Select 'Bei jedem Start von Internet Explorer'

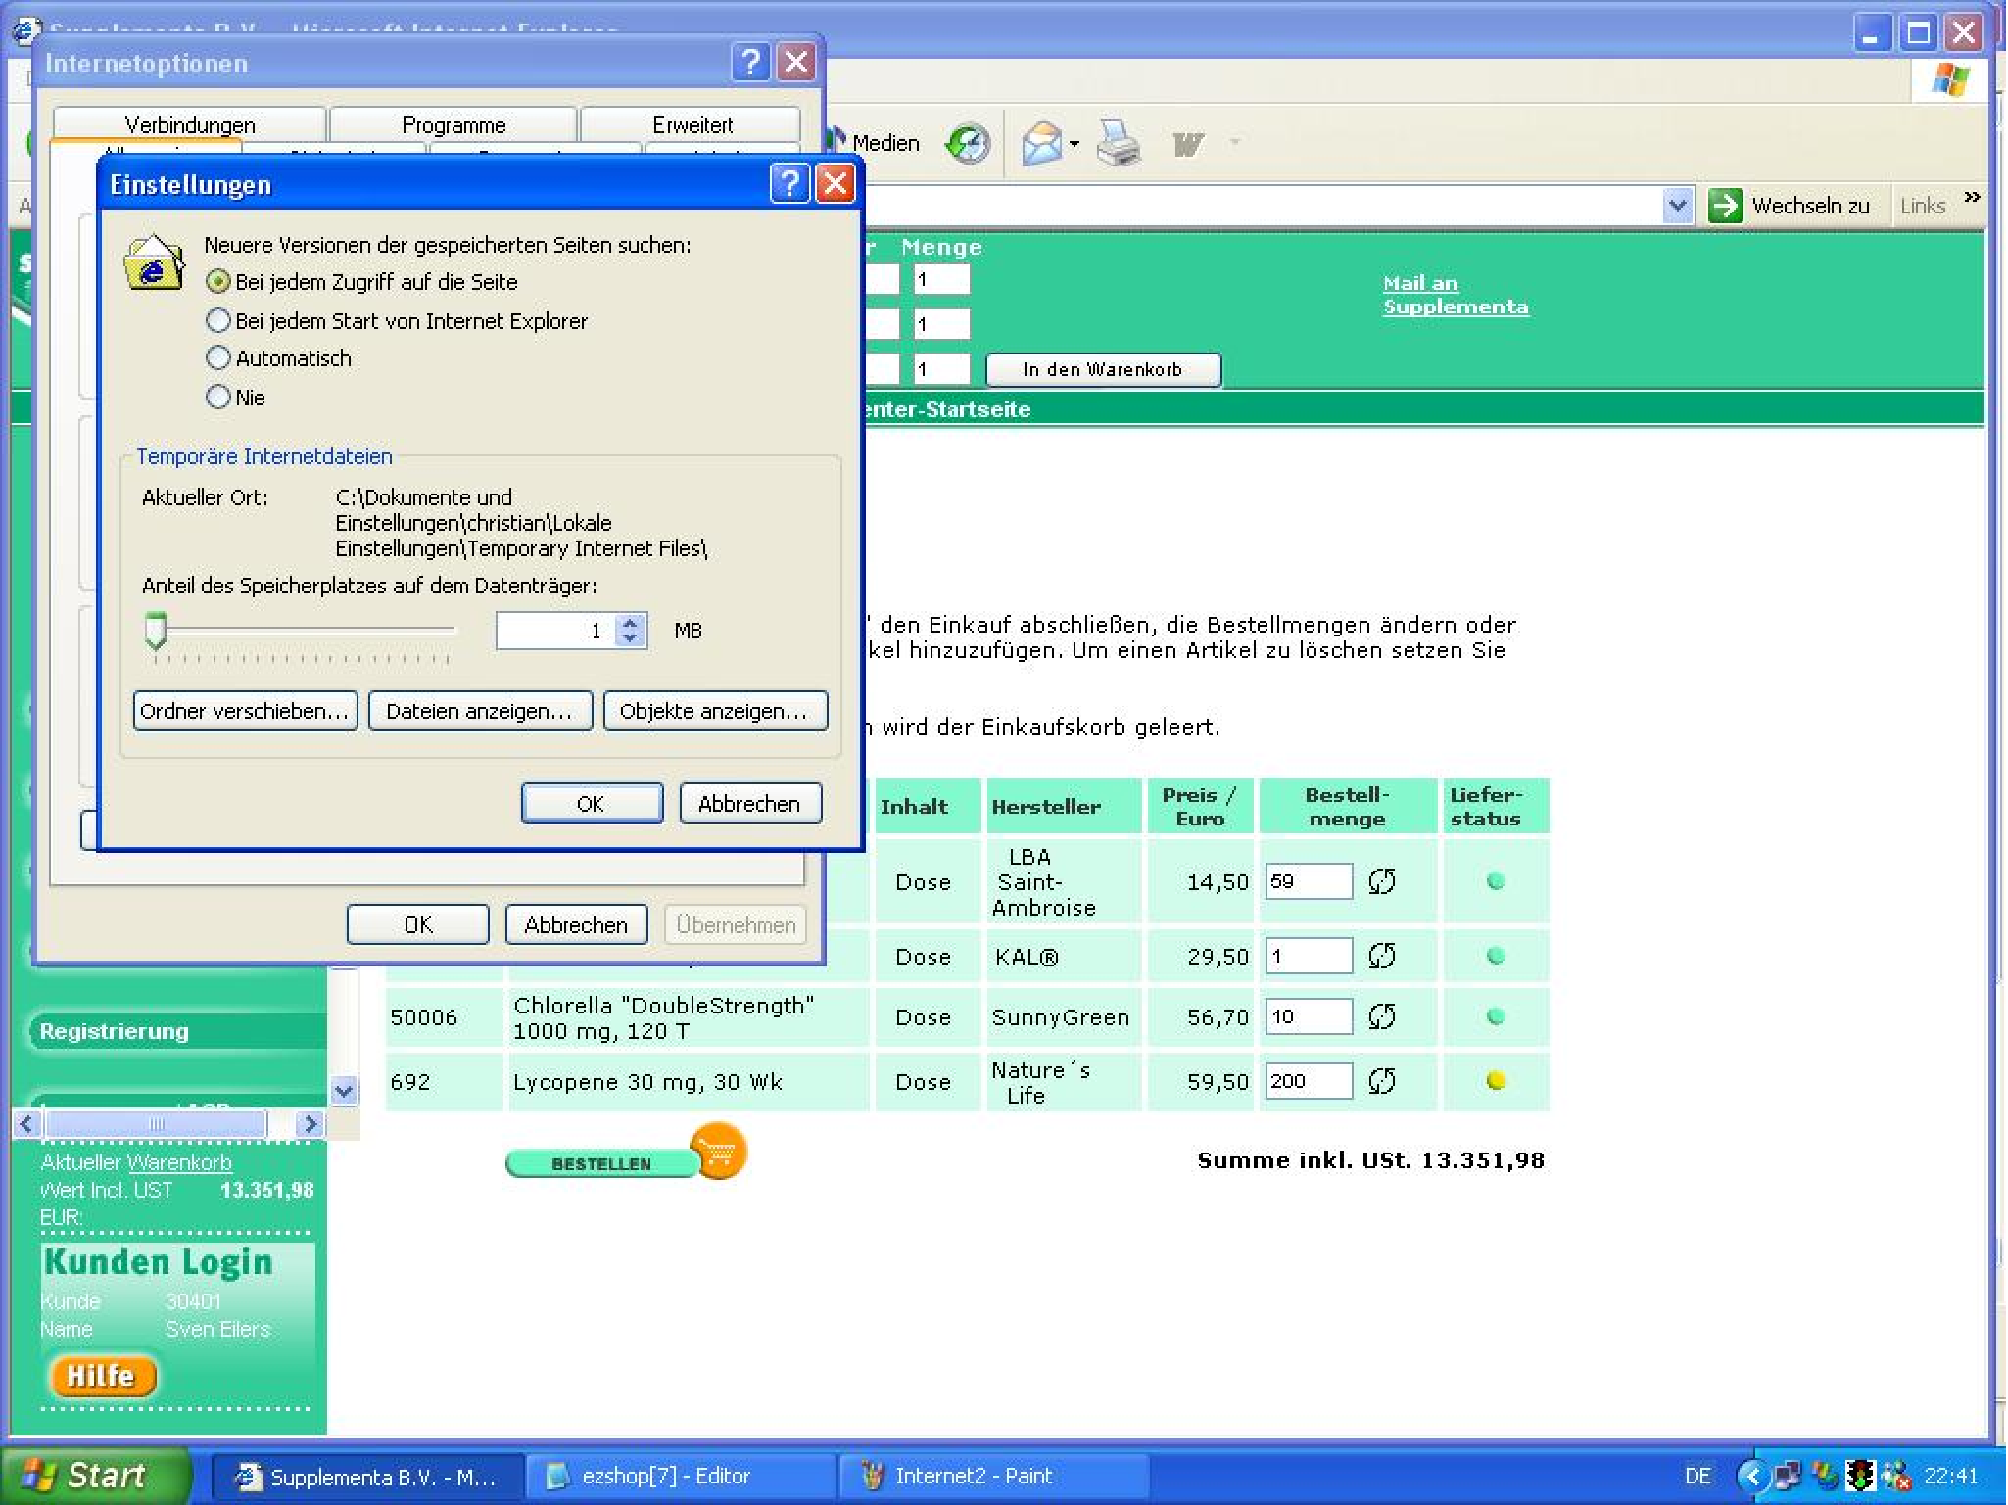[x=218, y=321]
